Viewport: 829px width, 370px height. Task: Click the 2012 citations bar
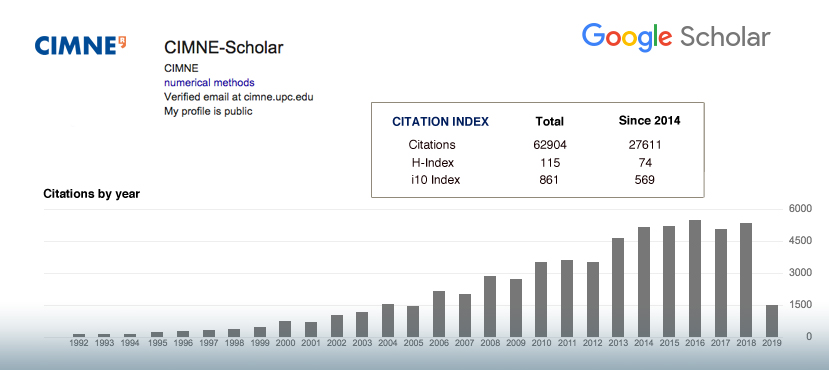(592, 300)
